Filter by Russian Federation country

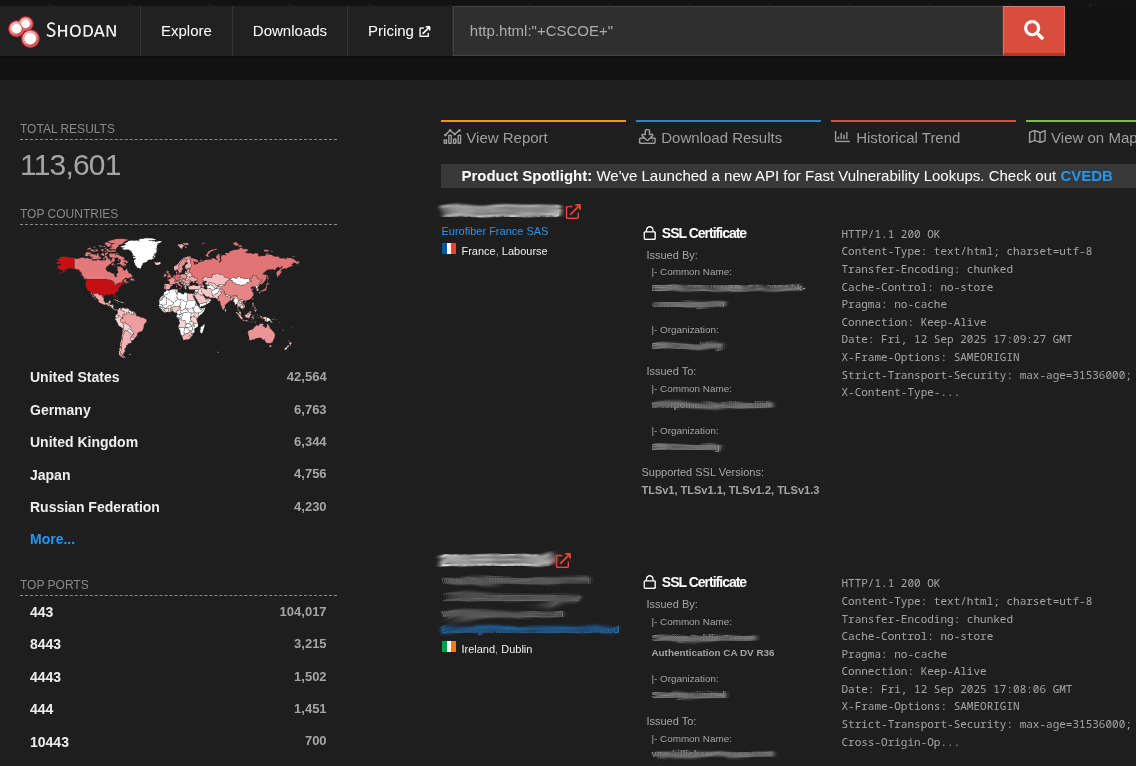point(178,507)
